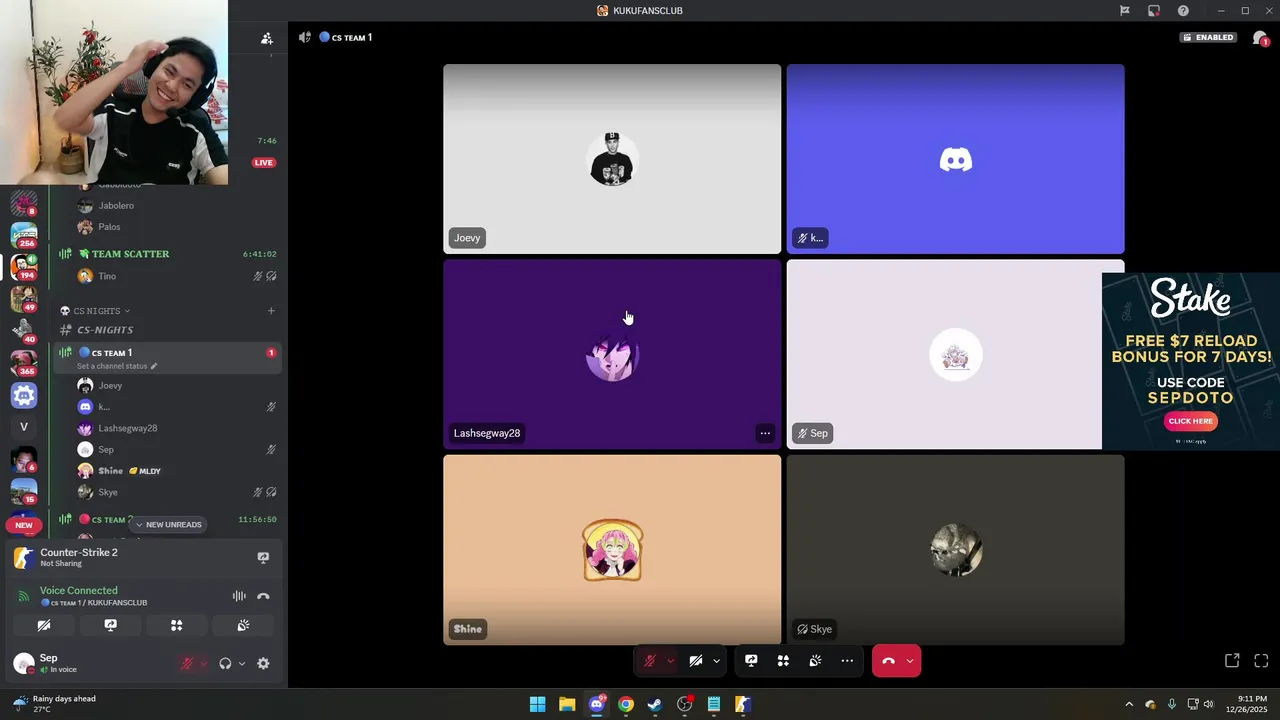
Task: Open Google Chrome from taskbar
Action: tap(626, 704)
